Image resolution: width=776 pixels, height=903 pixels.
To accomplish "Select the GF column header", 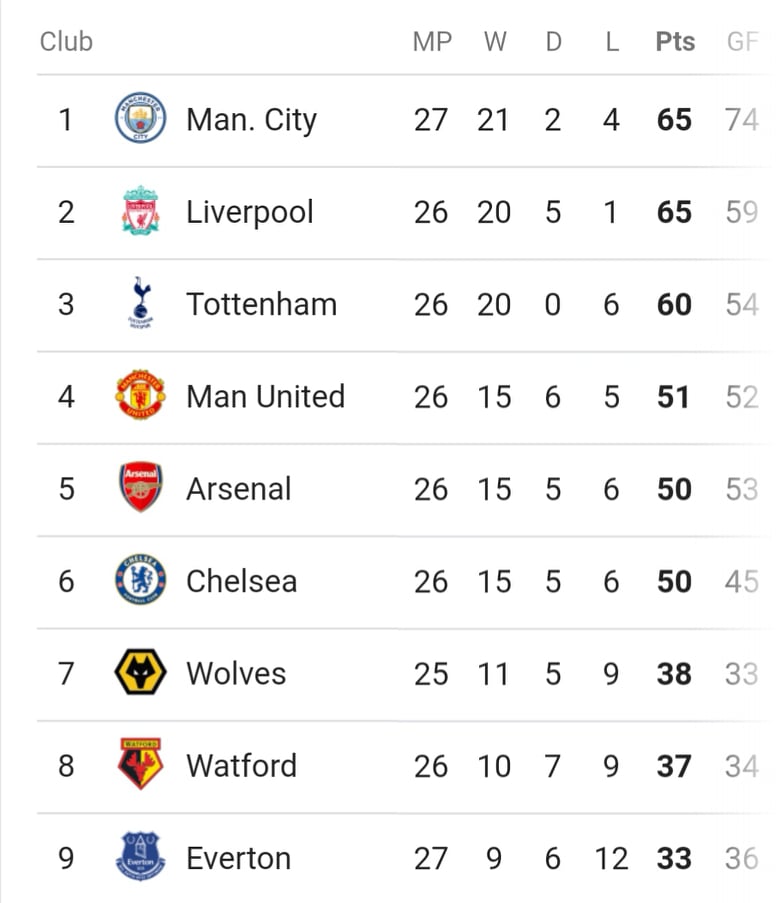I will click(742, 41).
